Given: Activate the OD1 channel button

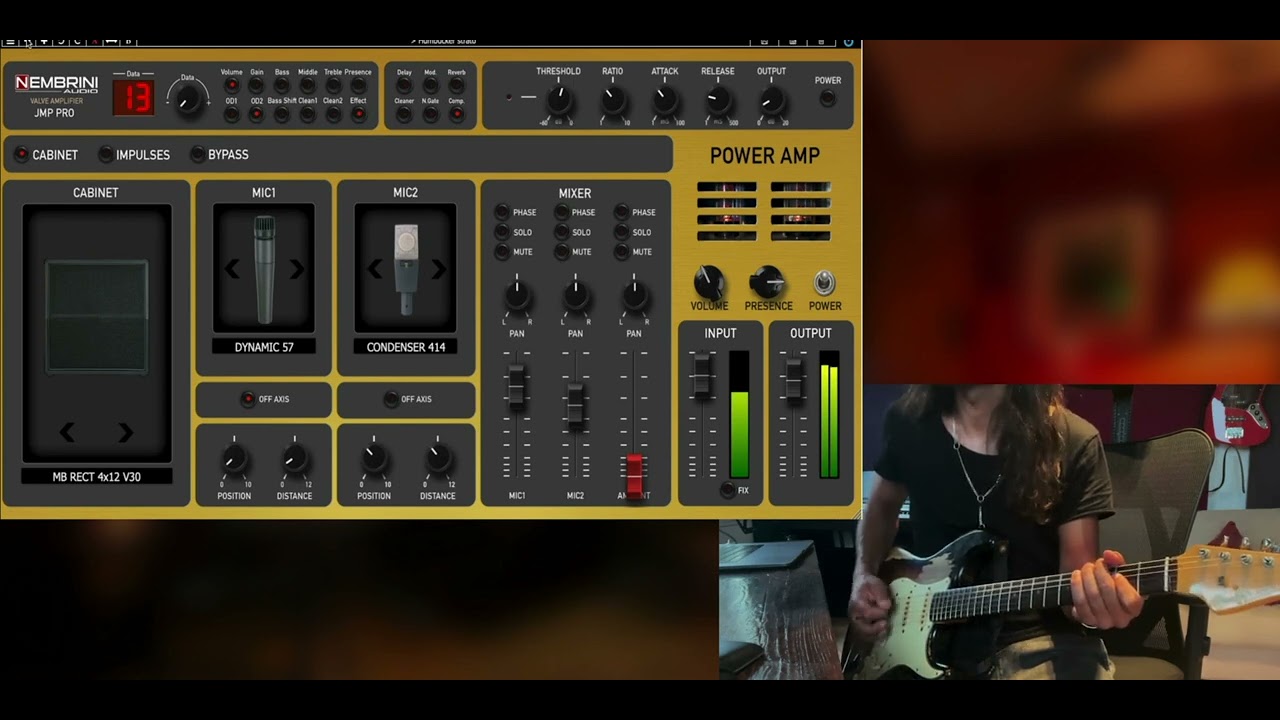Looking at the screenshot, I should click(x=231, y=115).
